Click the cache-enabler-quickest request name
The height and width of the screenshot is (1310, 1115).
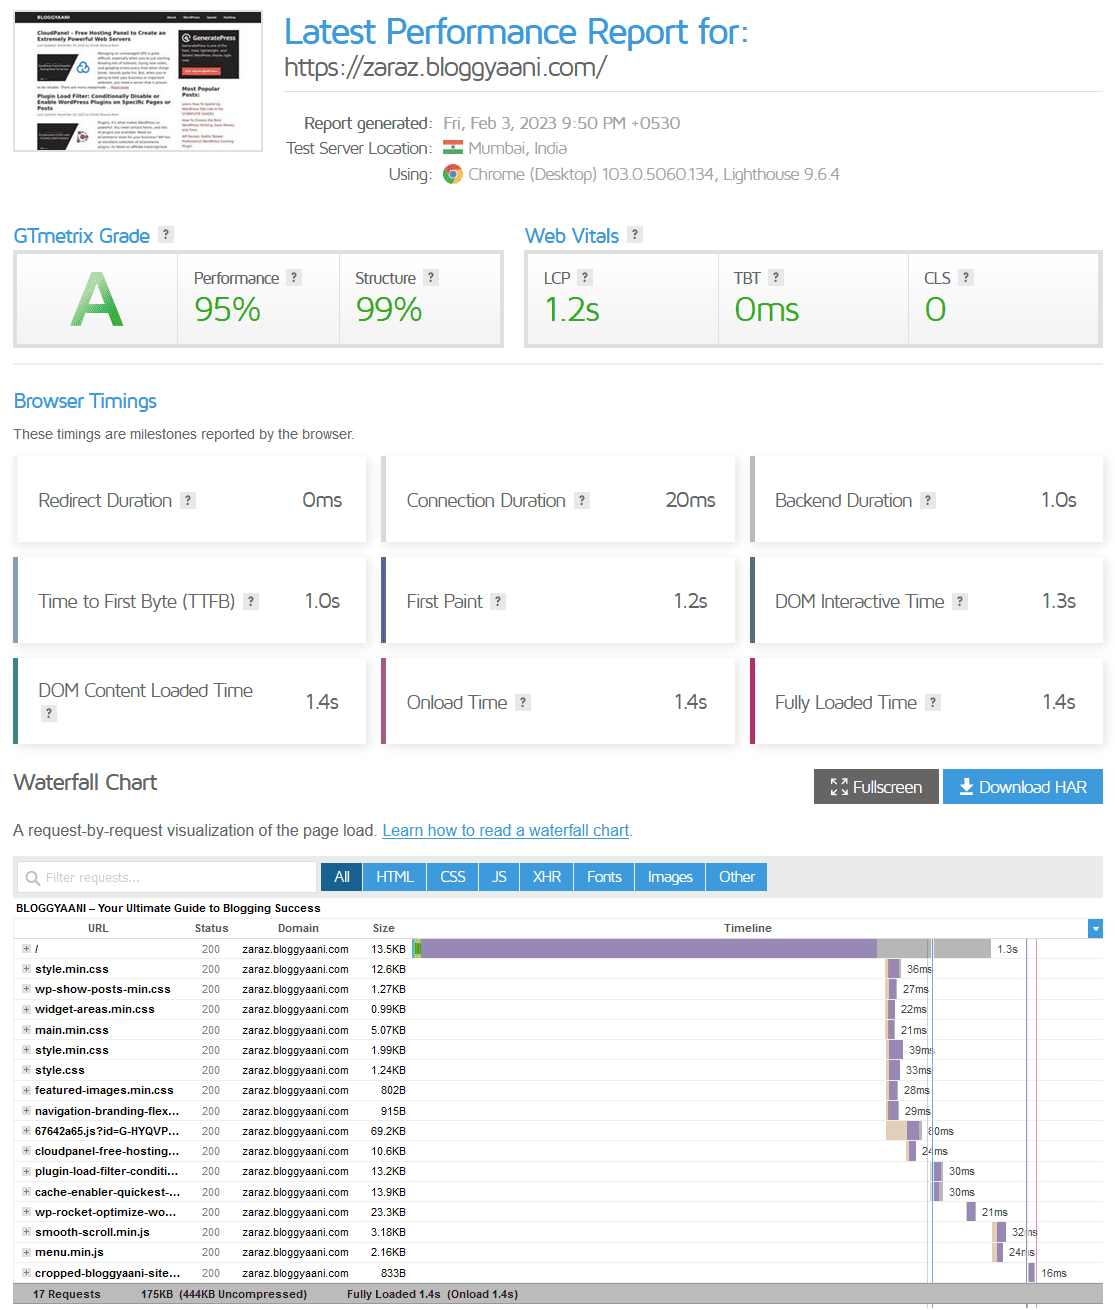click(107, 1192)
